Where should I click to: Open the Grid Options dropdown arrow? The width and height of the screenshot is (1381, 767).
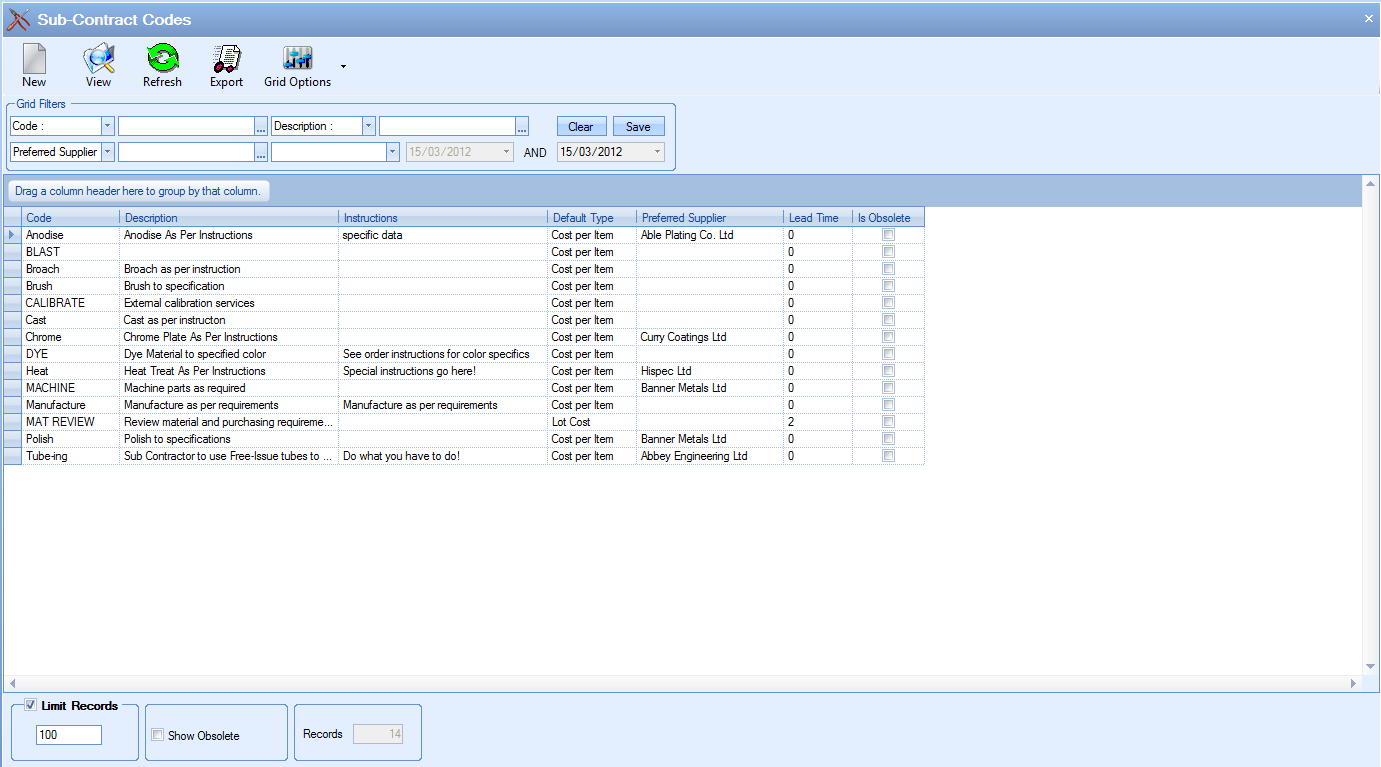343,67
